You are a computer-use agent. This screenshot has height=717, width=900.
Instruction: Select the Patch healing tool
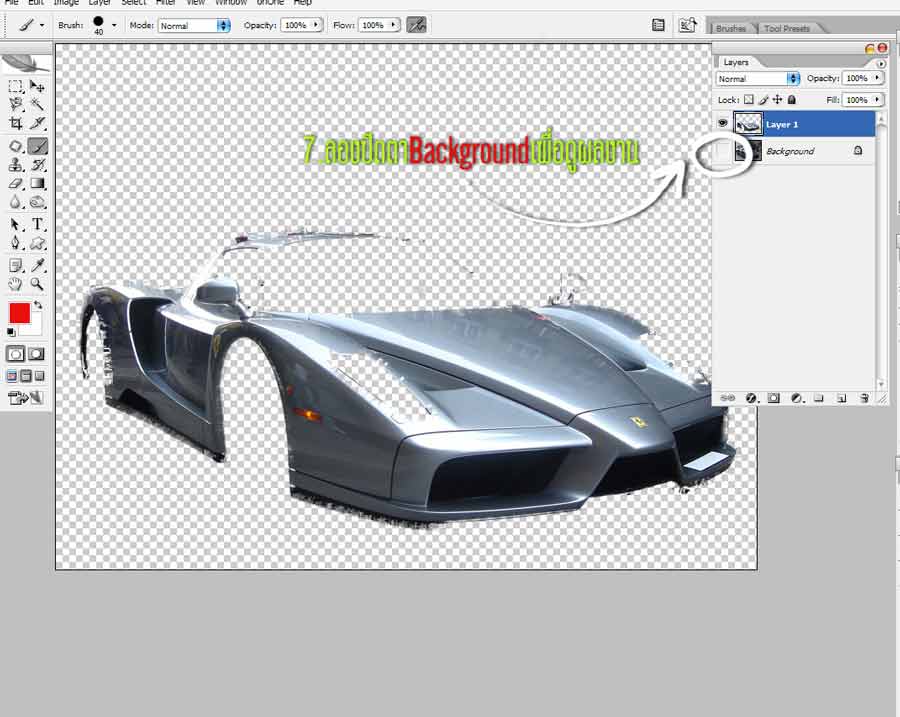pos(15,146)
